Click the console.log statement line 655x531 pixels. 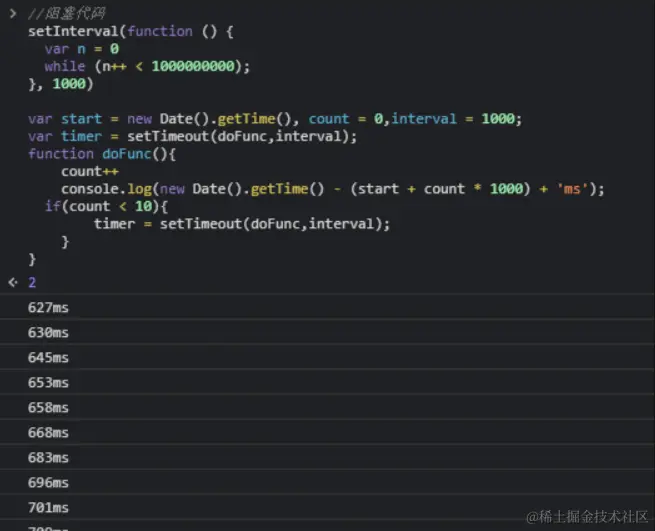point(333,189)
